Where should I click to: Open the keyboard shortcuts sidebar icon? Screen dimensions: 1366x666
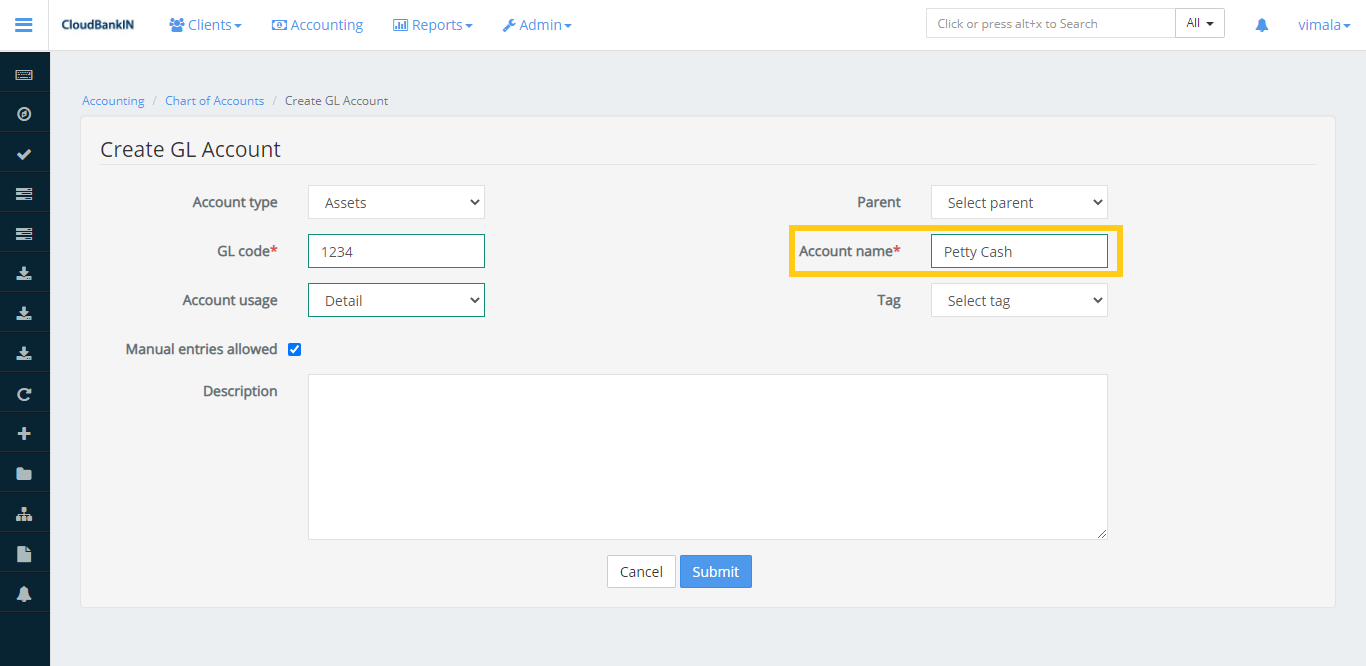[x=25, y=72]
